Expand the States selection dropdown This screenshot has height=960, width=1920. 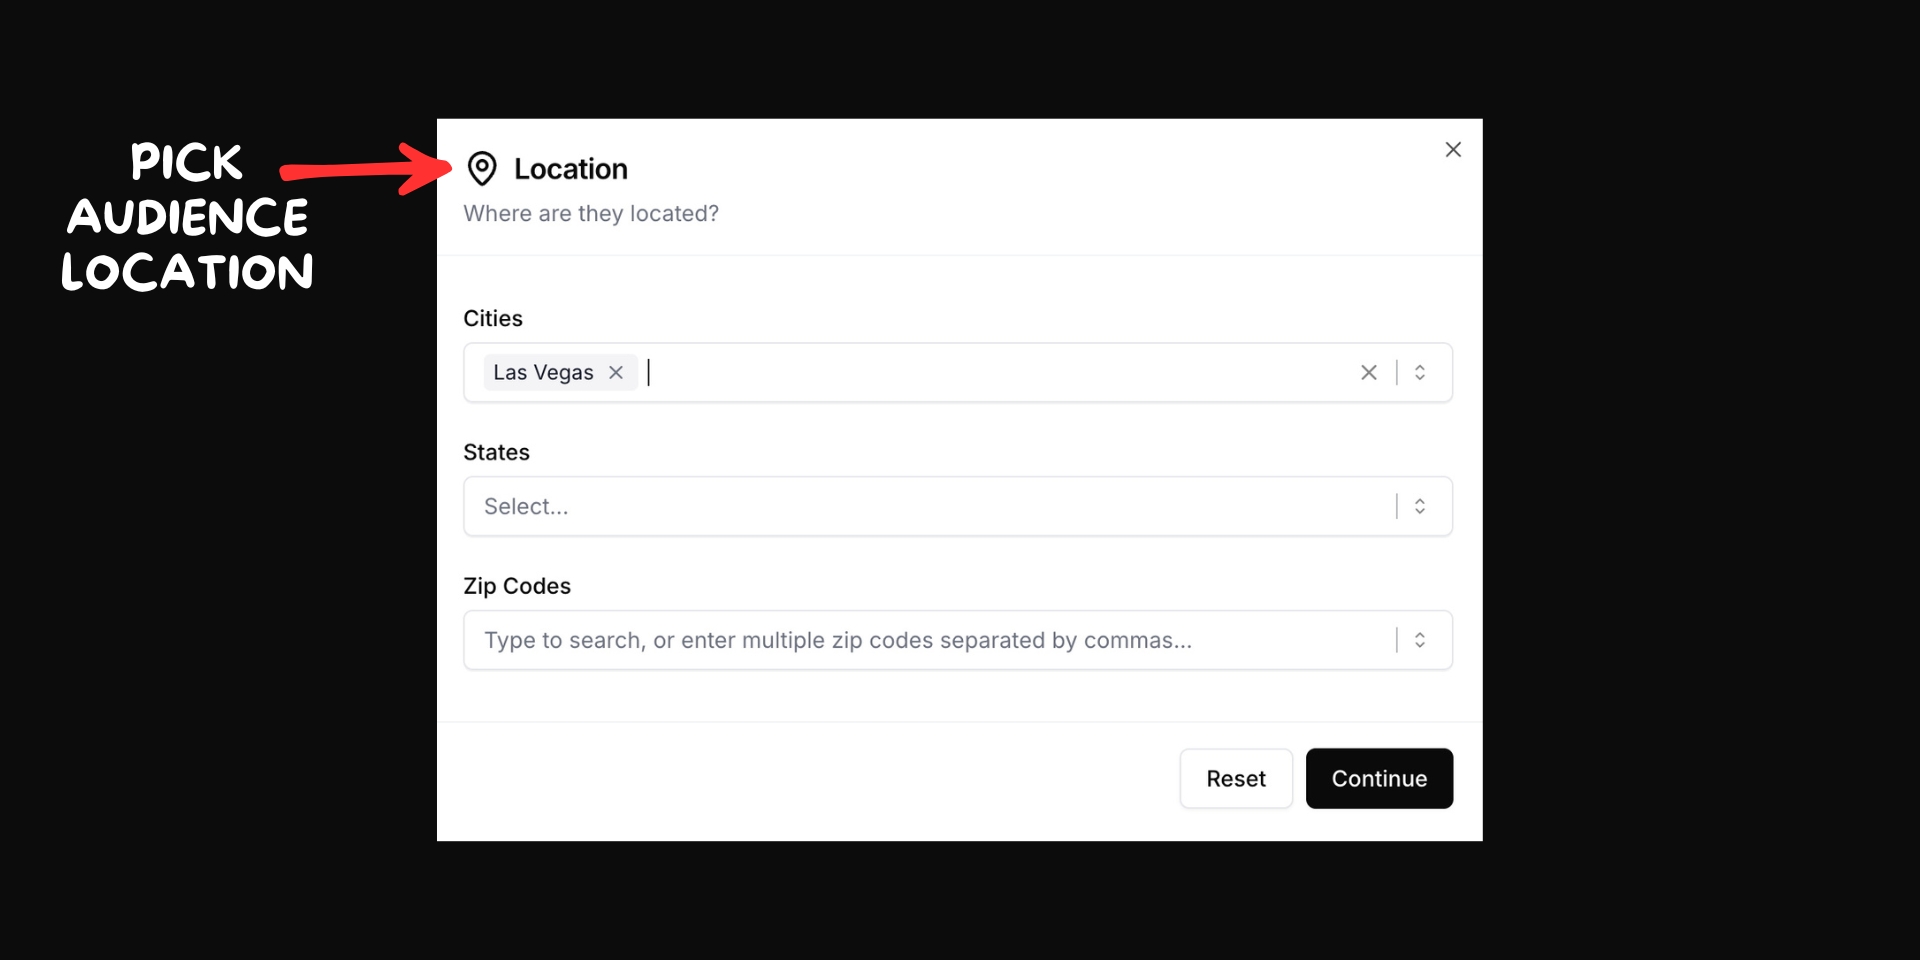tap(1419, 506)
